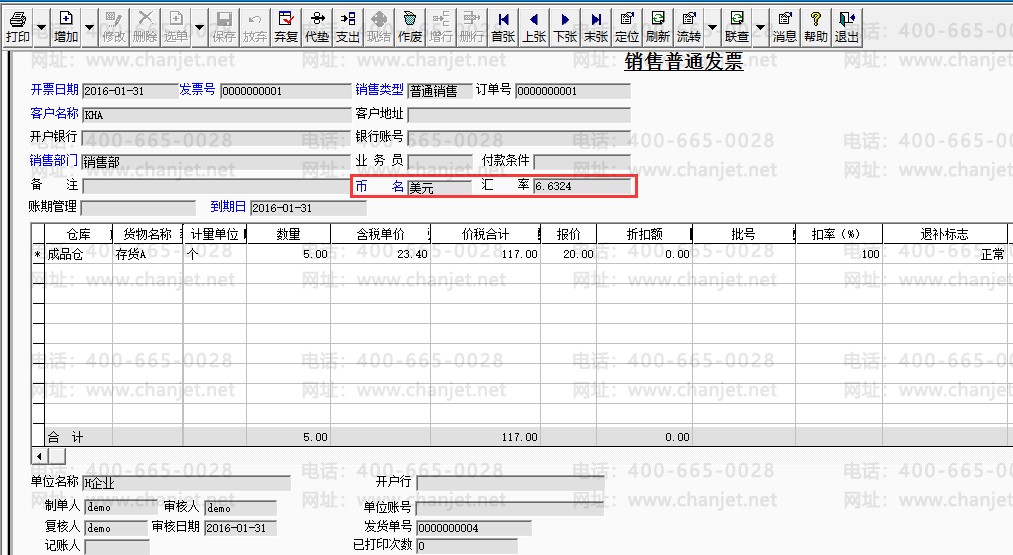Click the 发货单号 field 0000000004

pyautogui.click(x=474, y=528)
